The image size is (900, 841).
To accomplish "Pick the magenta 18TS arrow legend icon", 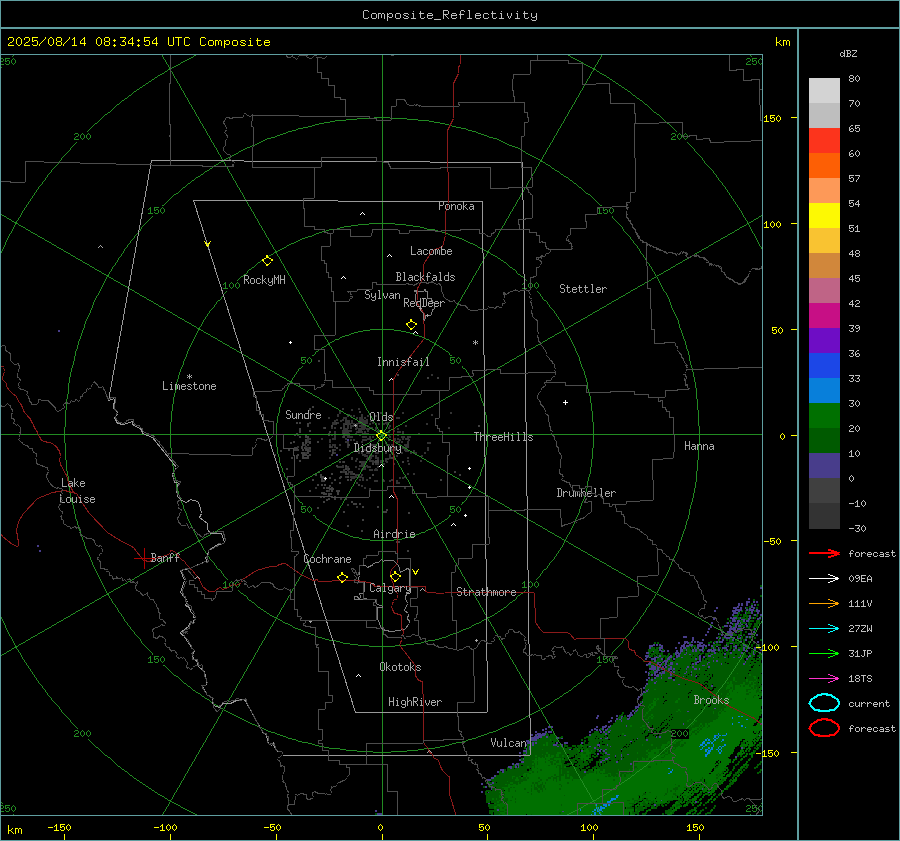I will [824, 679].
